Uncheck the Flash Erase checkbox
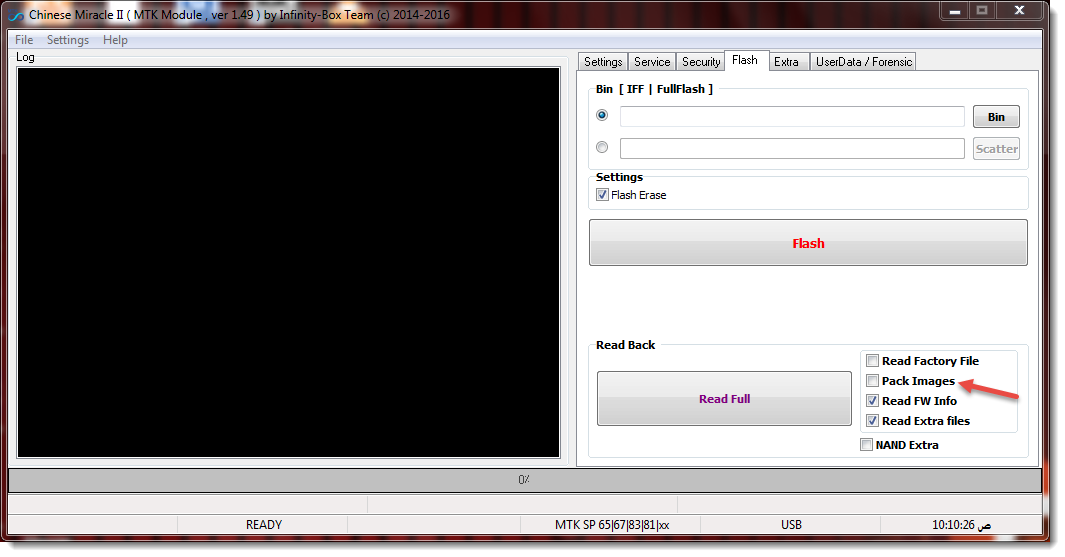The image size is (1065, 557). (602, 195)
